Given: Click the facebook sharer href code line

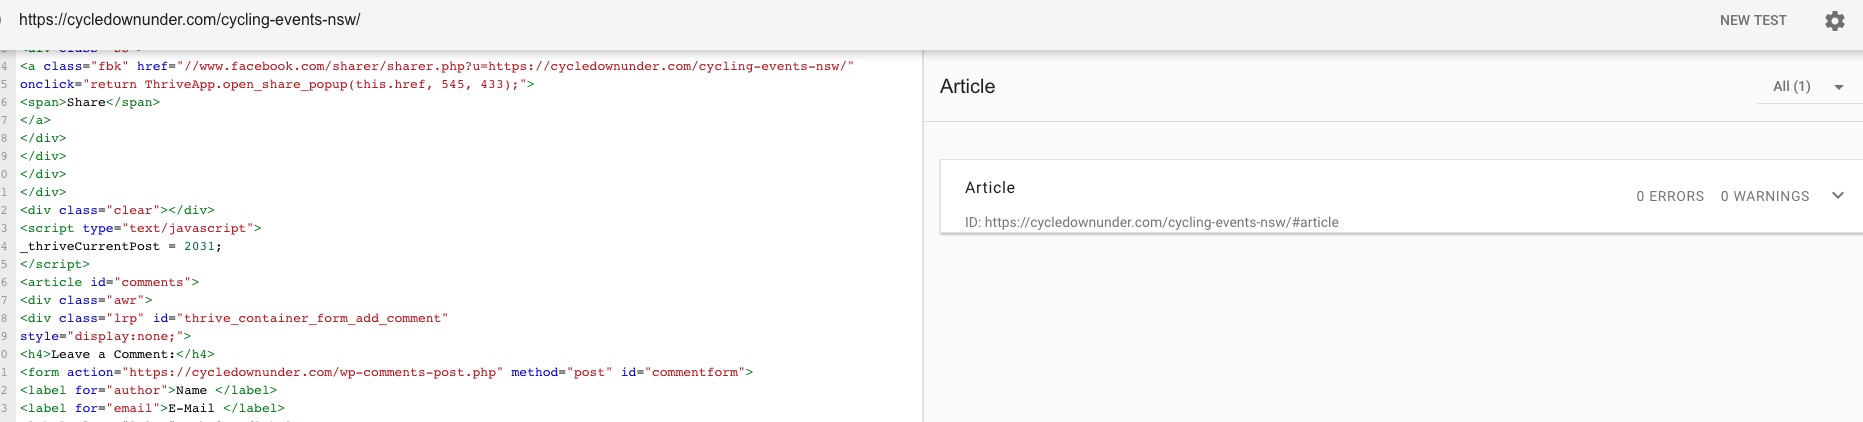Looking at the screenshot, I should click(436, 66).
